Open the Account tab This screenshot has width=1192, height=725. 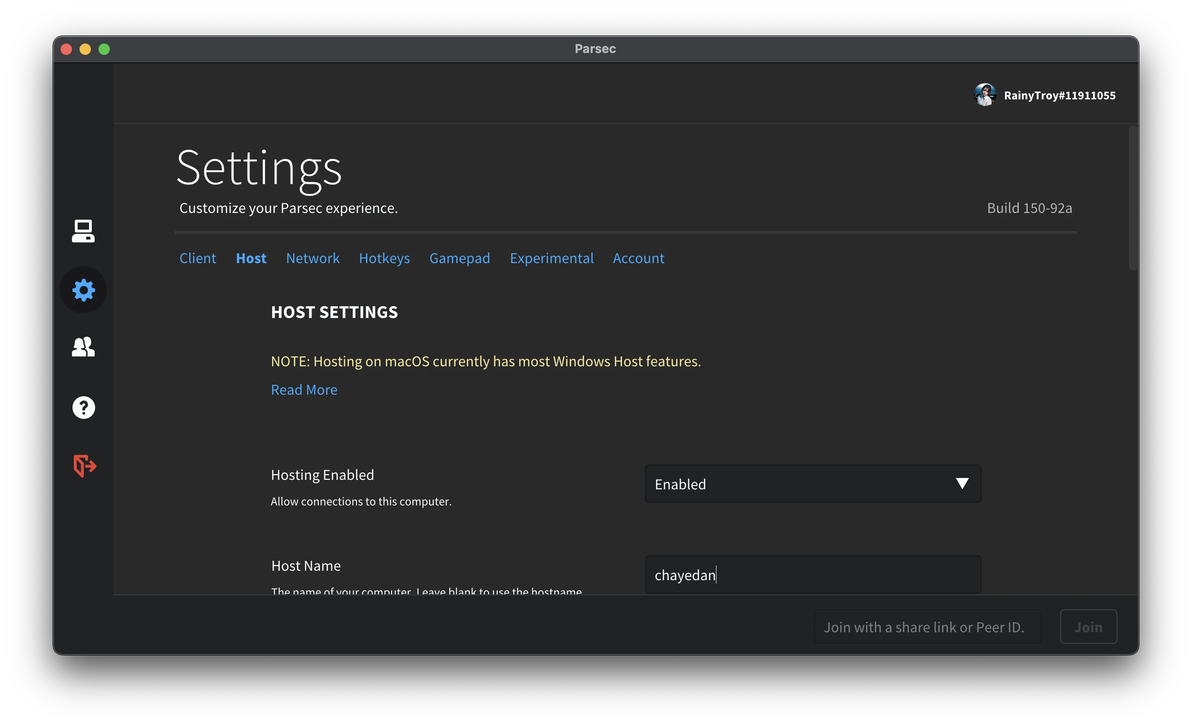pos(638,258)
